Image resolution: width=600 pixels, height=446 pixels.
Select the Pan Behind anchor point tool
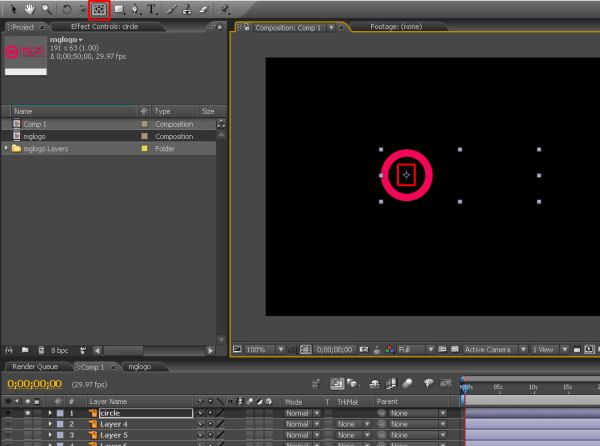(x=99, y=10)
